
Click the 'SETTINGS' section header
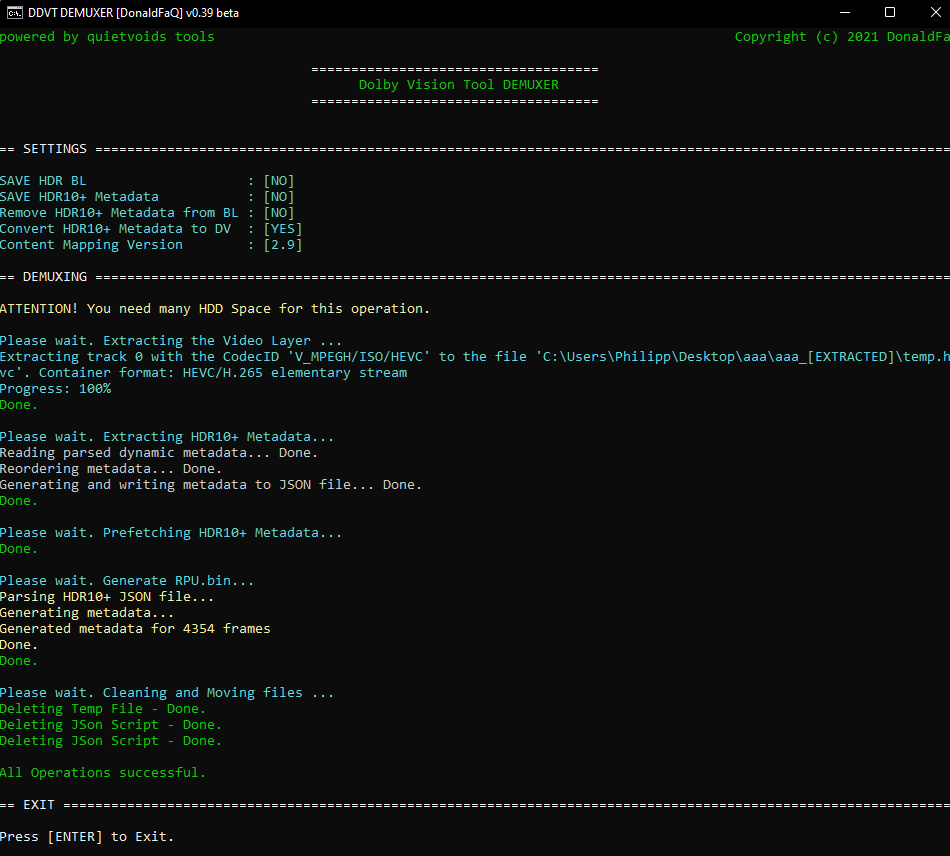click(55, 149)
